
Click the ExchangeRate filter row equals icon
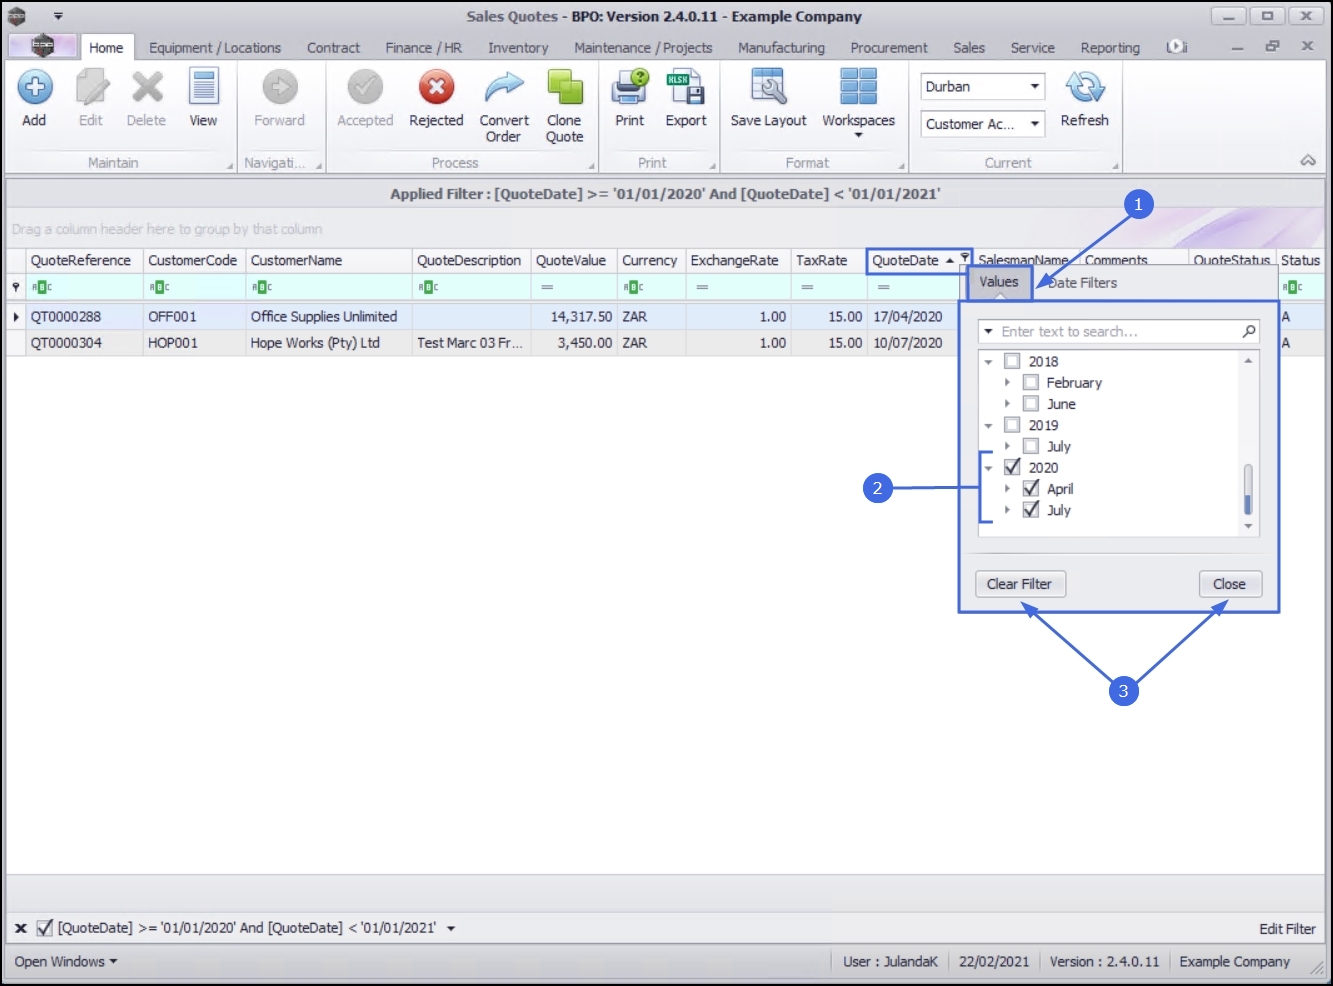point(702,287)
